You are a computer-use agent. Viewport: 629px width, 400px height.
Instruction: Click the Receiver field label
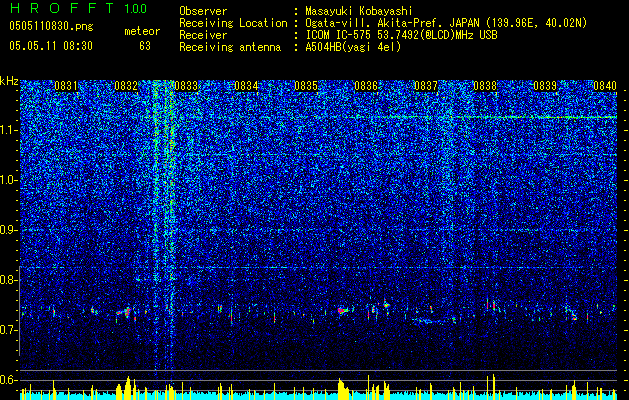[x=203, y=35]
